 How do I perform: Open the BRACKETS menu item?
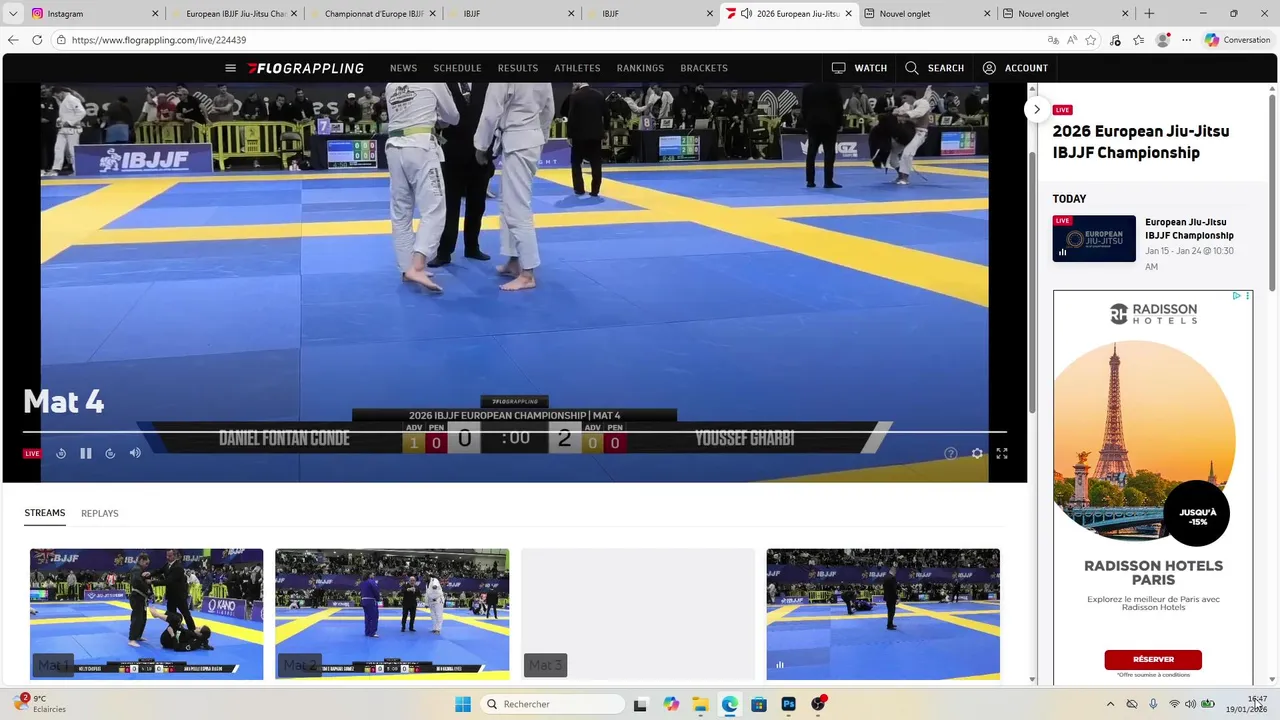(x=704, y=68)
